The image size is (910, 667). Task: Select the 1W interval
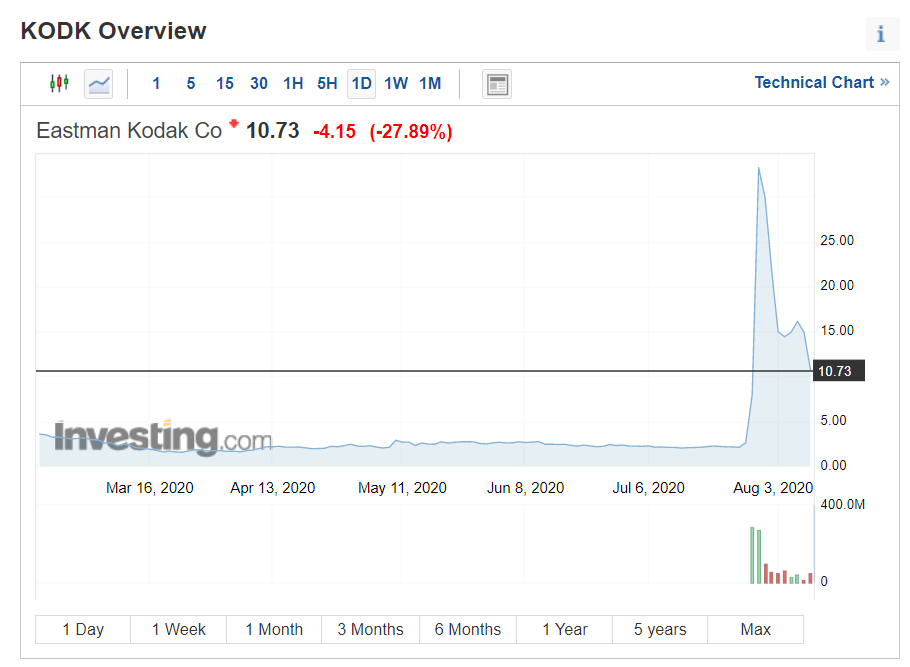(396, 84)
